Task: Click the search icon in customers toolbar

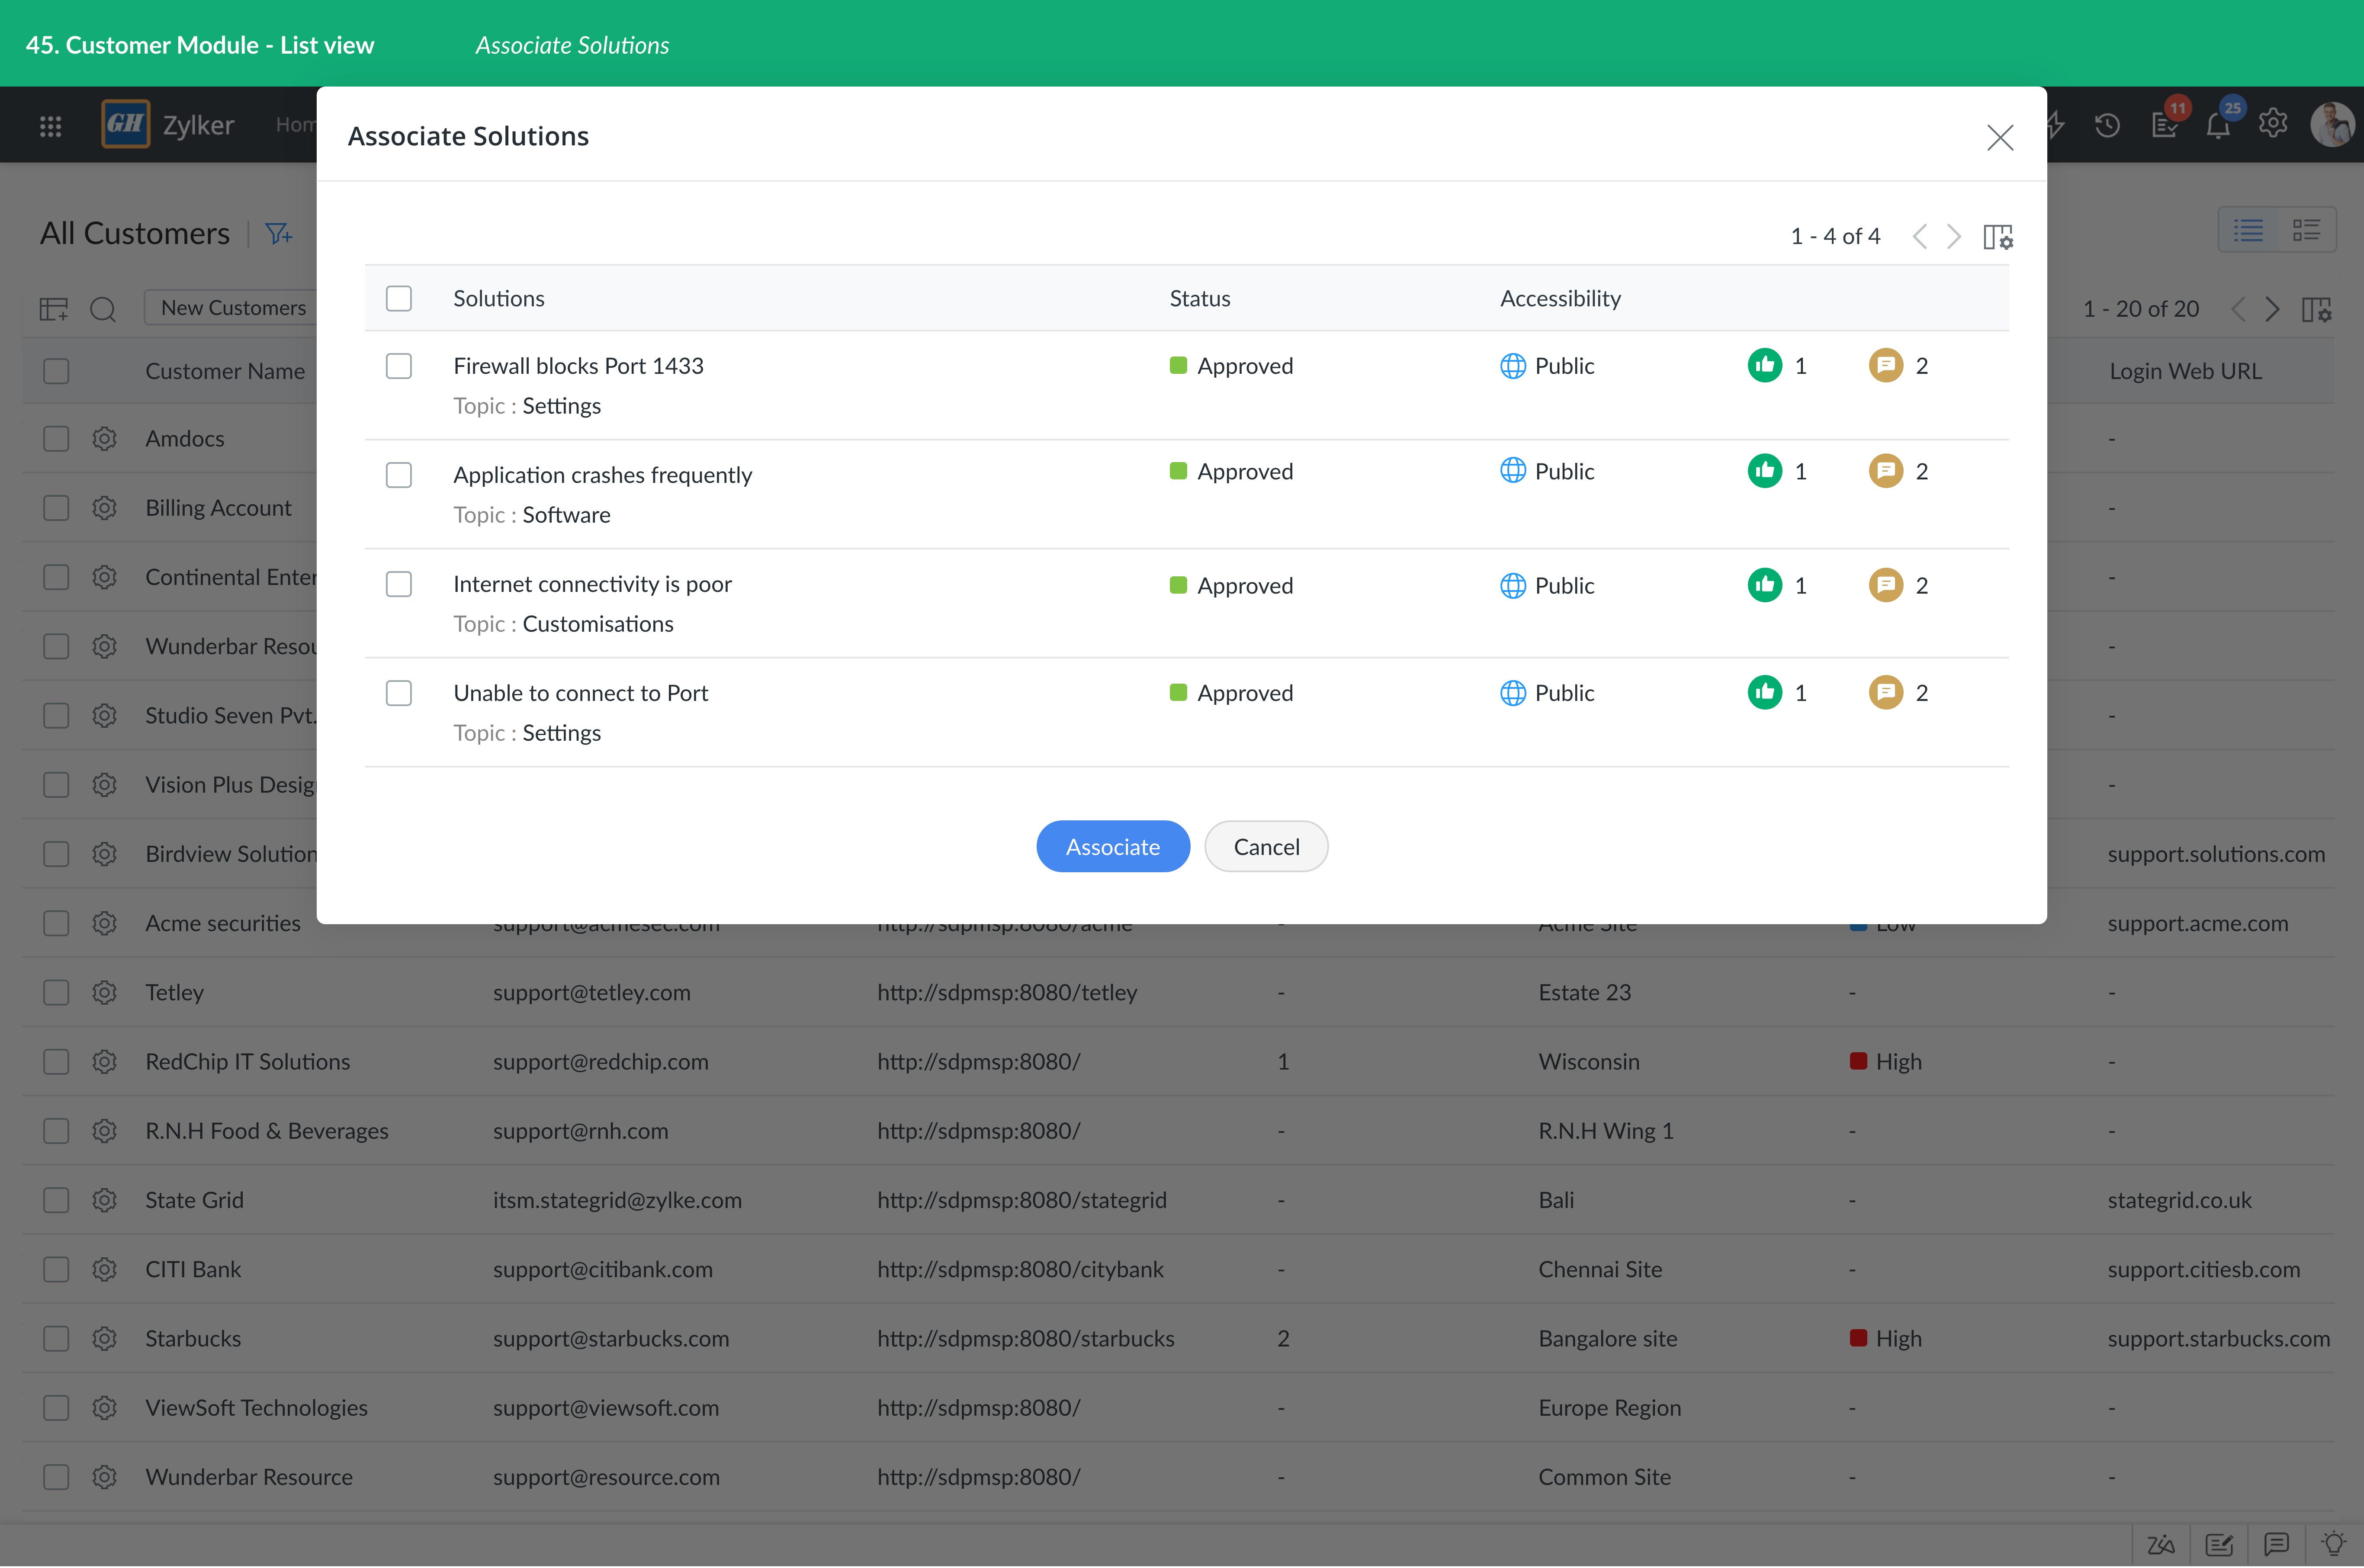Action: pyautogui.click(x=103, y=309)
